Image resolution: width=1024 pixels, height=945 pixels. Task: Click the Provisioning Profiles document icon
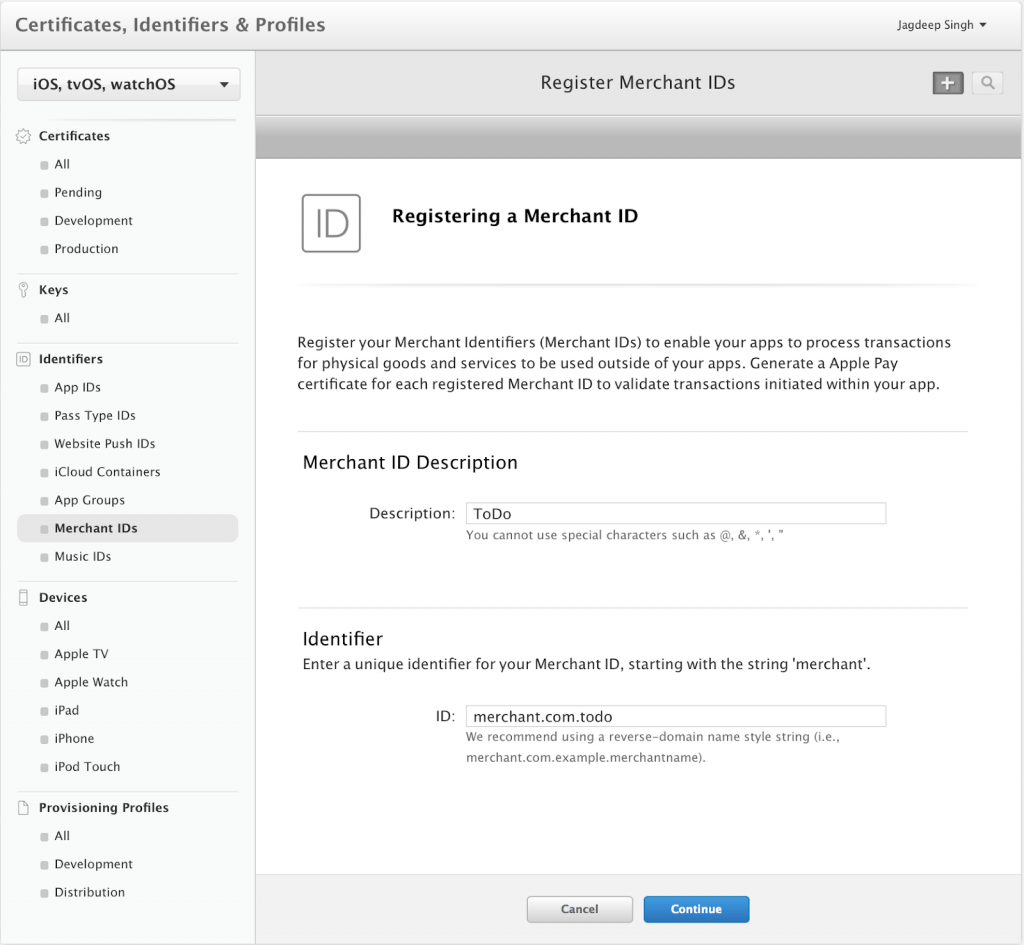click(x=24, y=808)
